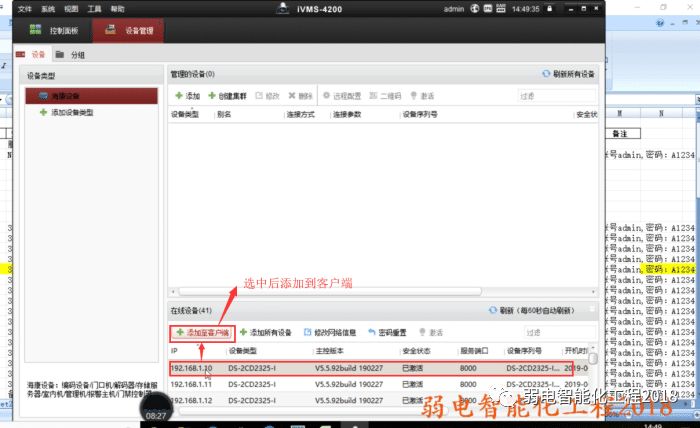Click 连接方式 column header
The height and width of the screenshot is (428, 700).
(x=301, y=115)
